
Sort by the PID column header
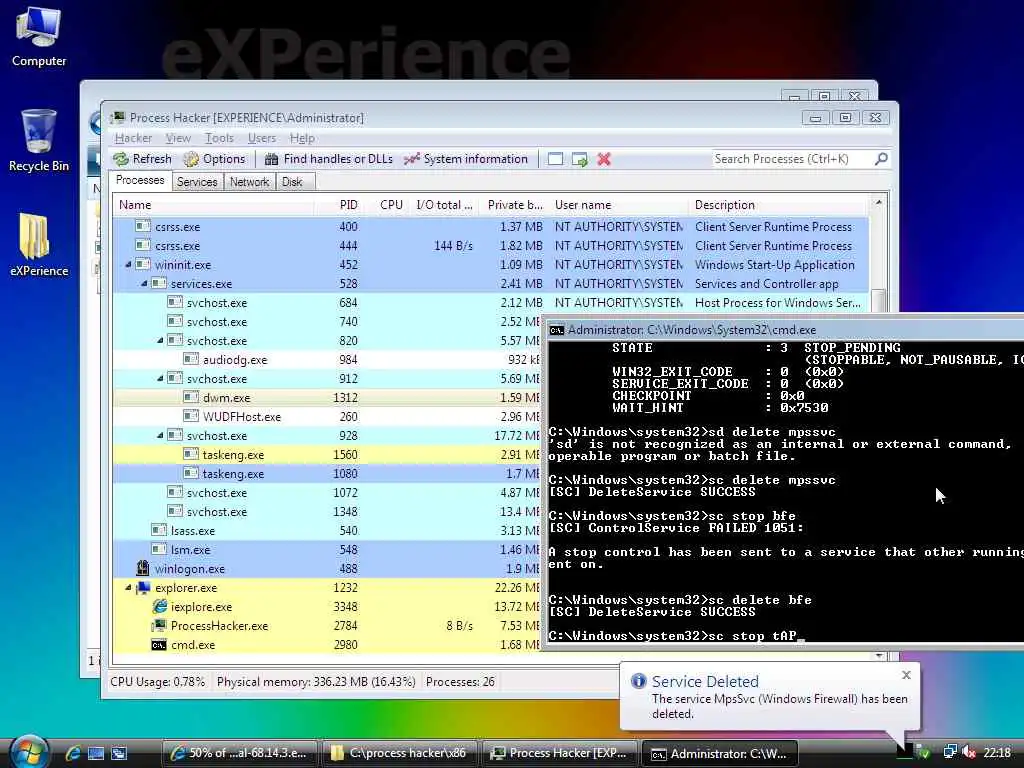click(x=340, y=204)
